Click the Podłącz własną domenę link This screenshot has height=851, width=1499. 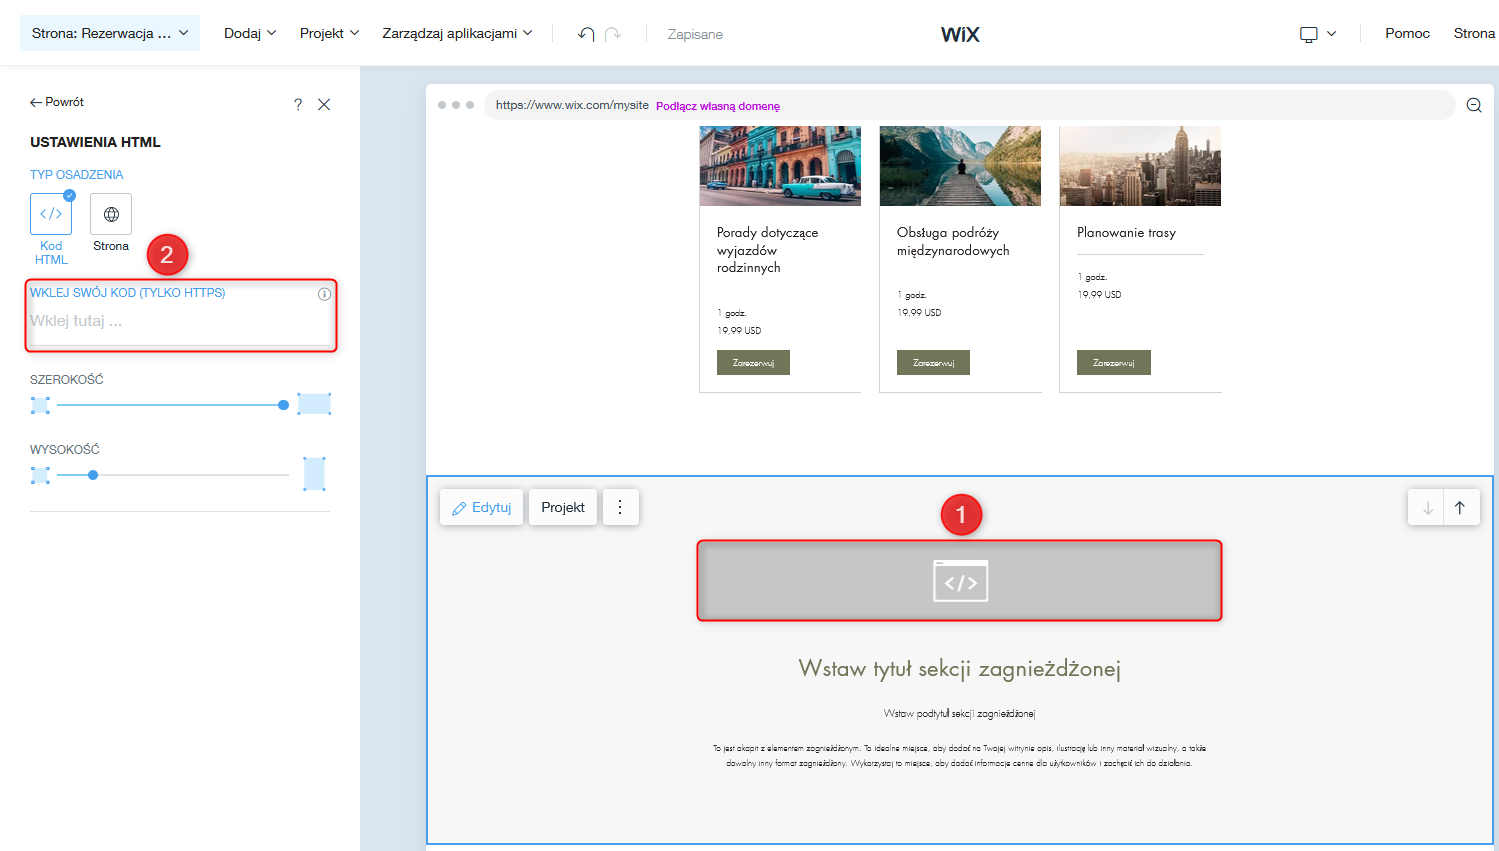pos(718,106)
